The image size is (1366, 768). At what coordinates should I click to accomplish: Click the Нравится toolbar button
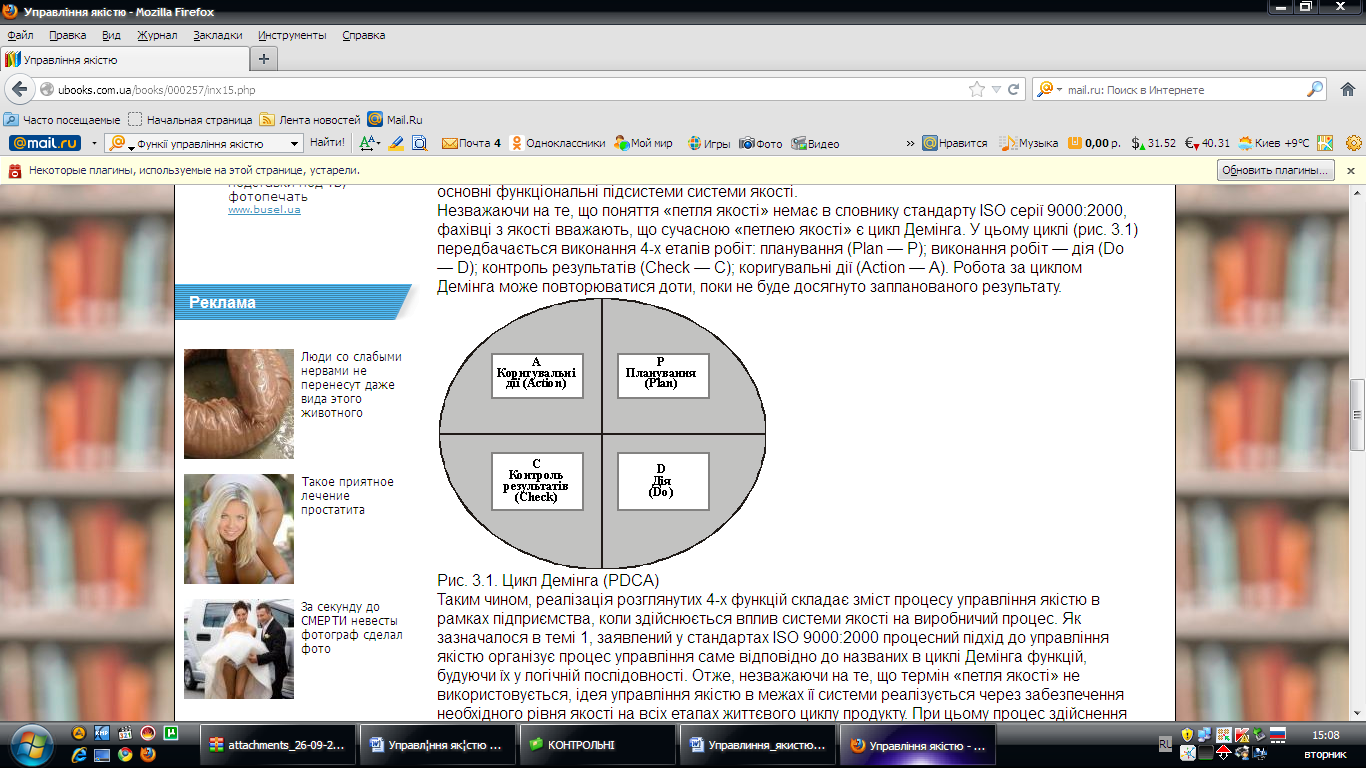[955, 143]
